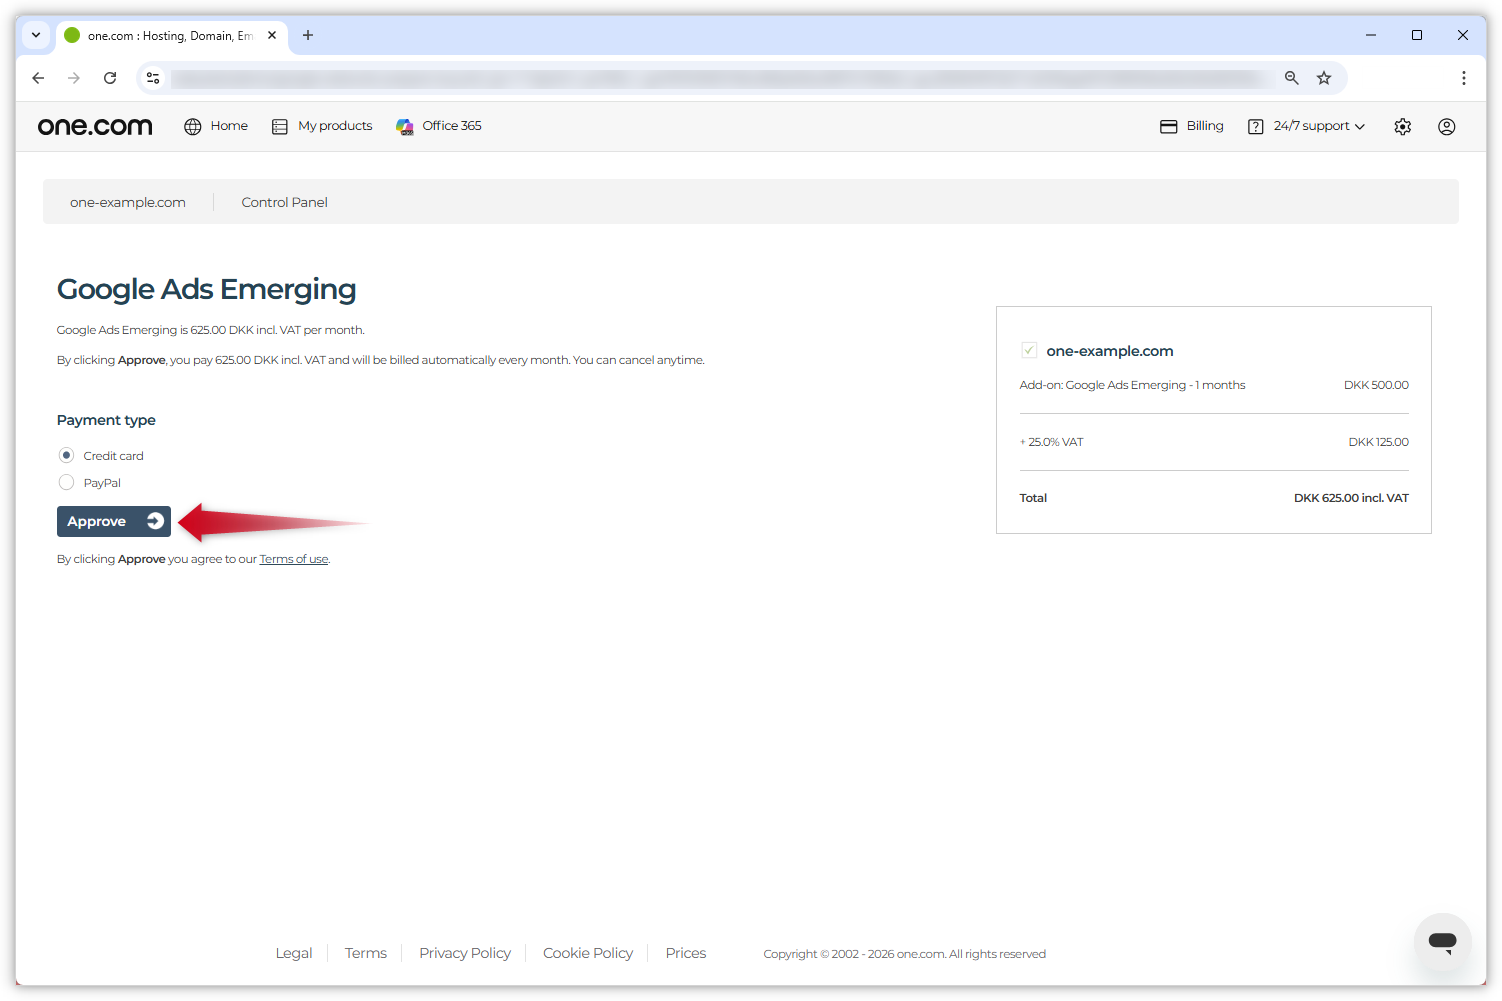Open the Home globe icon
1502x1001 pixels.
click(193, 126)
